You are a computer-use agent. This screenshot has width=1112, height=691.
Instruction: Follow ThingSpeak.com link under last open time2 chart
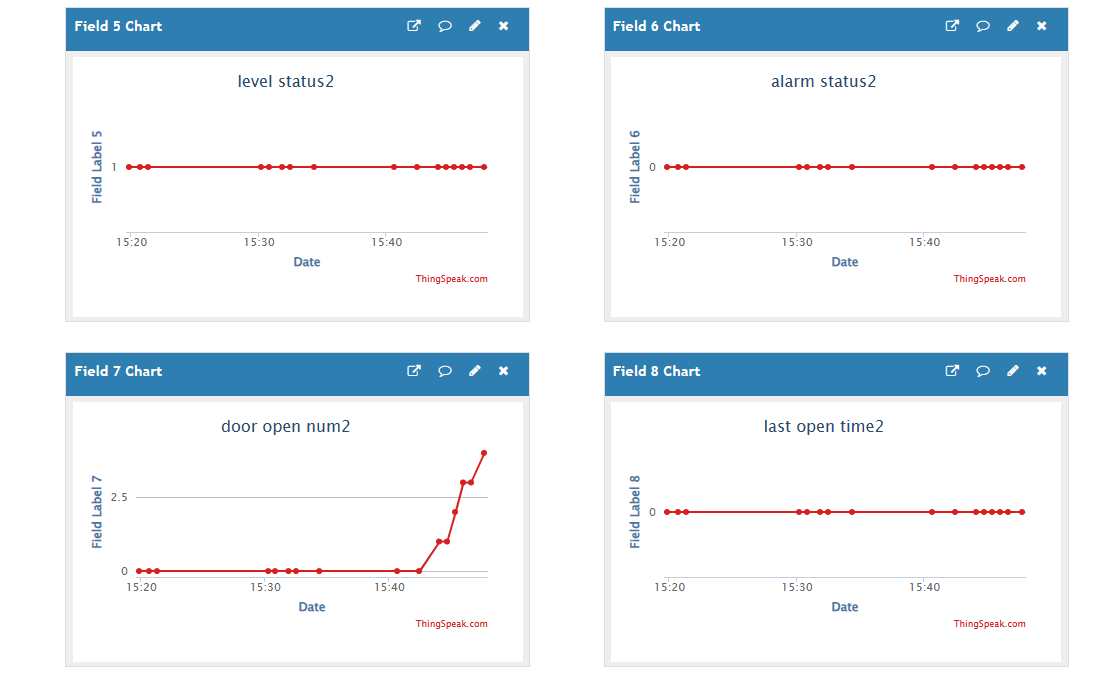[x=989, y=624]
